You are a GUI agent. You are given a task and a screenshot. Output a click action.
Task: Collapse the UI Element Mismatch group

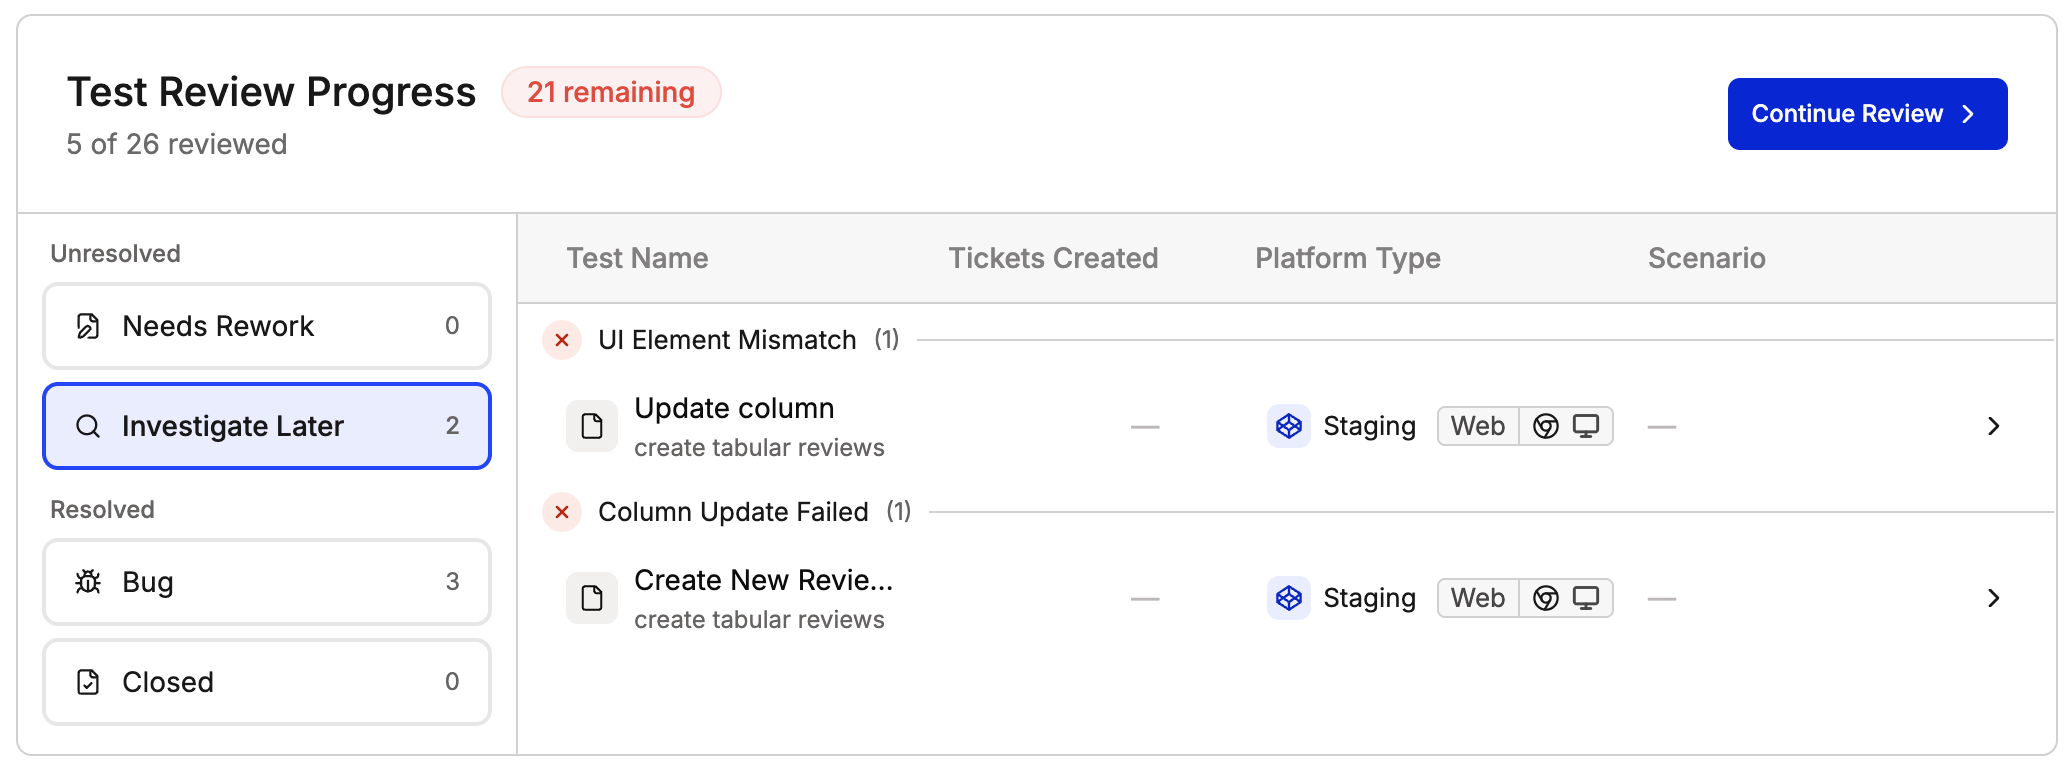tap(727, 340)
